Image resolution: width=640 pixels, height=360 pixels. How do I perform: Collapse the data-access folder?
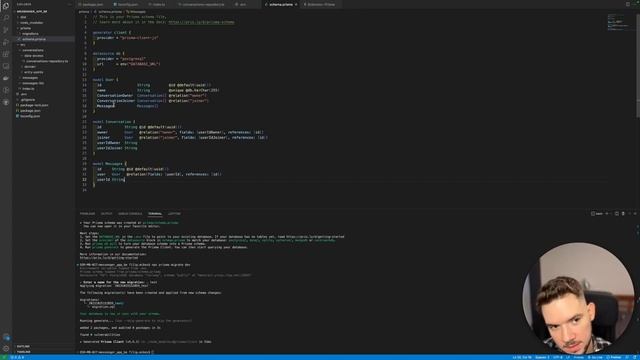(x=33, y=56)
